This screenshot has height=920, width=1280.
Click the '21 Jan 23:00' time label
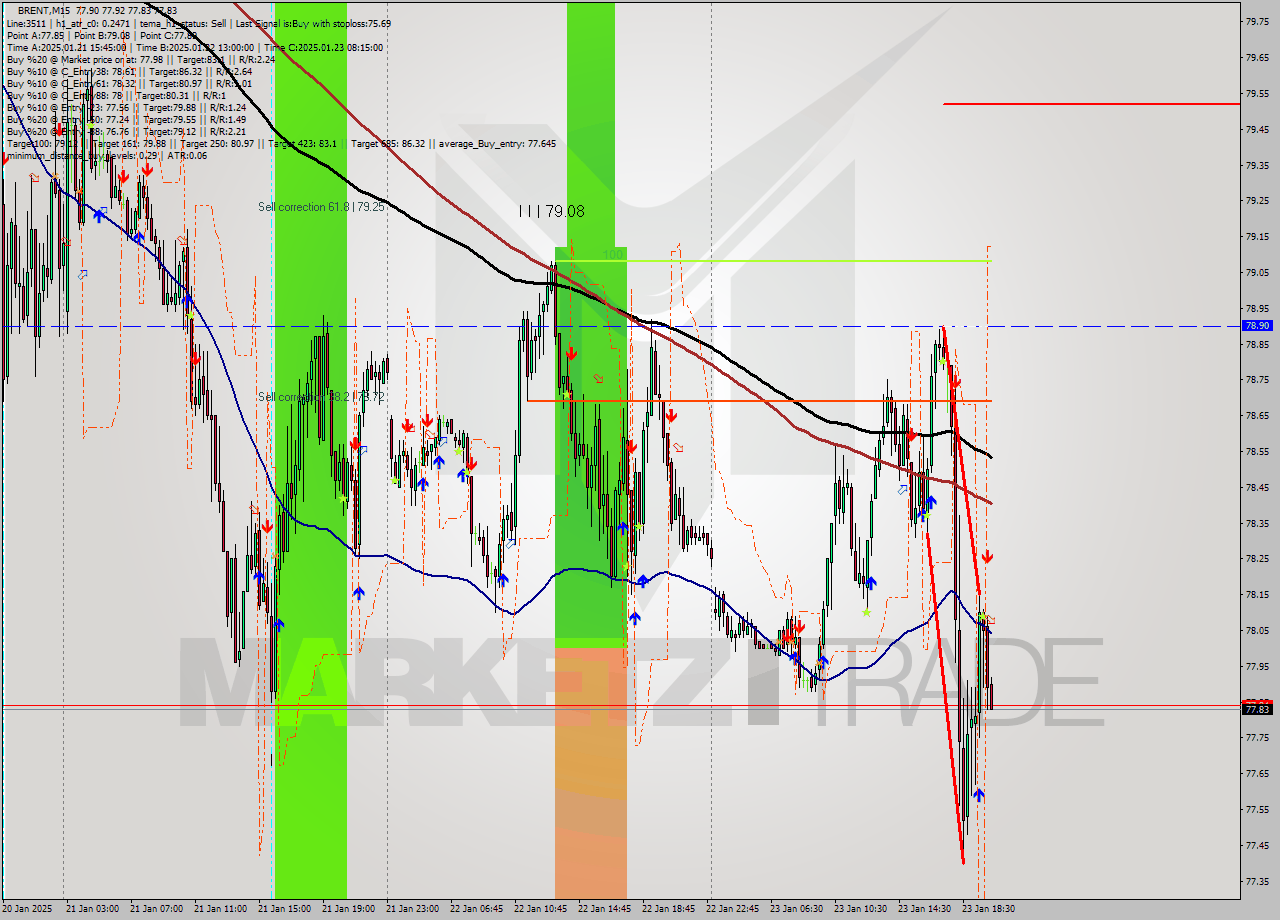[412, 909]
